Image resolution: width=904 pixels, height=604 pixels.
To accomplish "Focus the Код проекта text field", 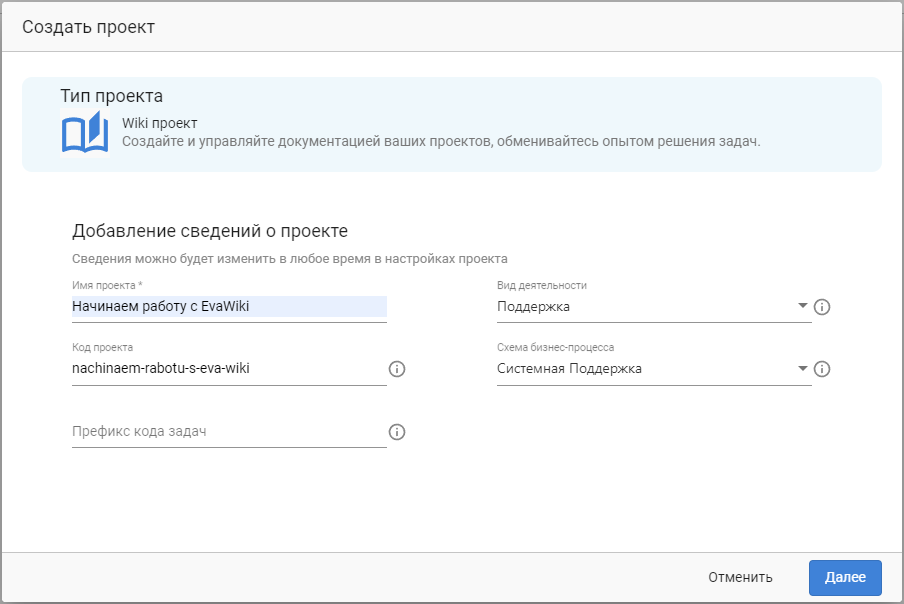I will tap(228, 369).
